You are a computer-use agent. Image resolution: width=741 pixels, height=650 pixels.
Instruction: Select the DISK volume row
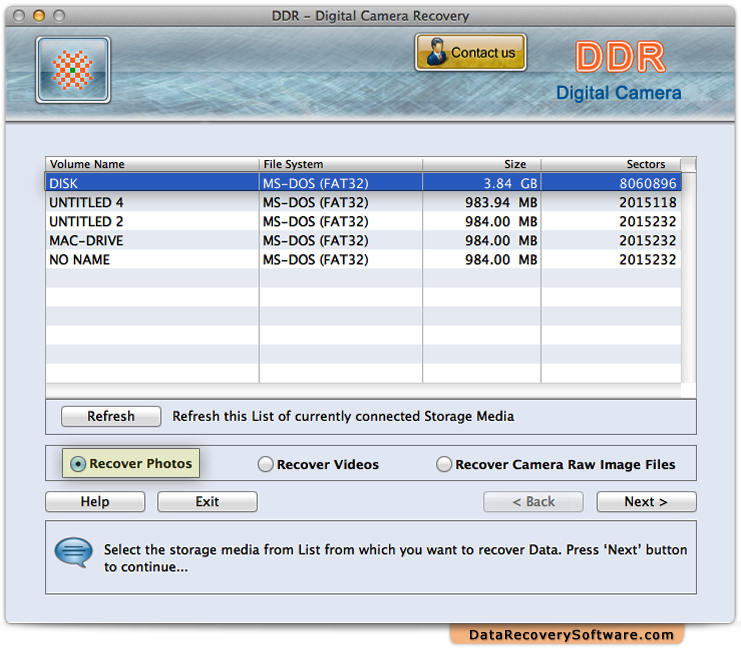tap(363, 183)
